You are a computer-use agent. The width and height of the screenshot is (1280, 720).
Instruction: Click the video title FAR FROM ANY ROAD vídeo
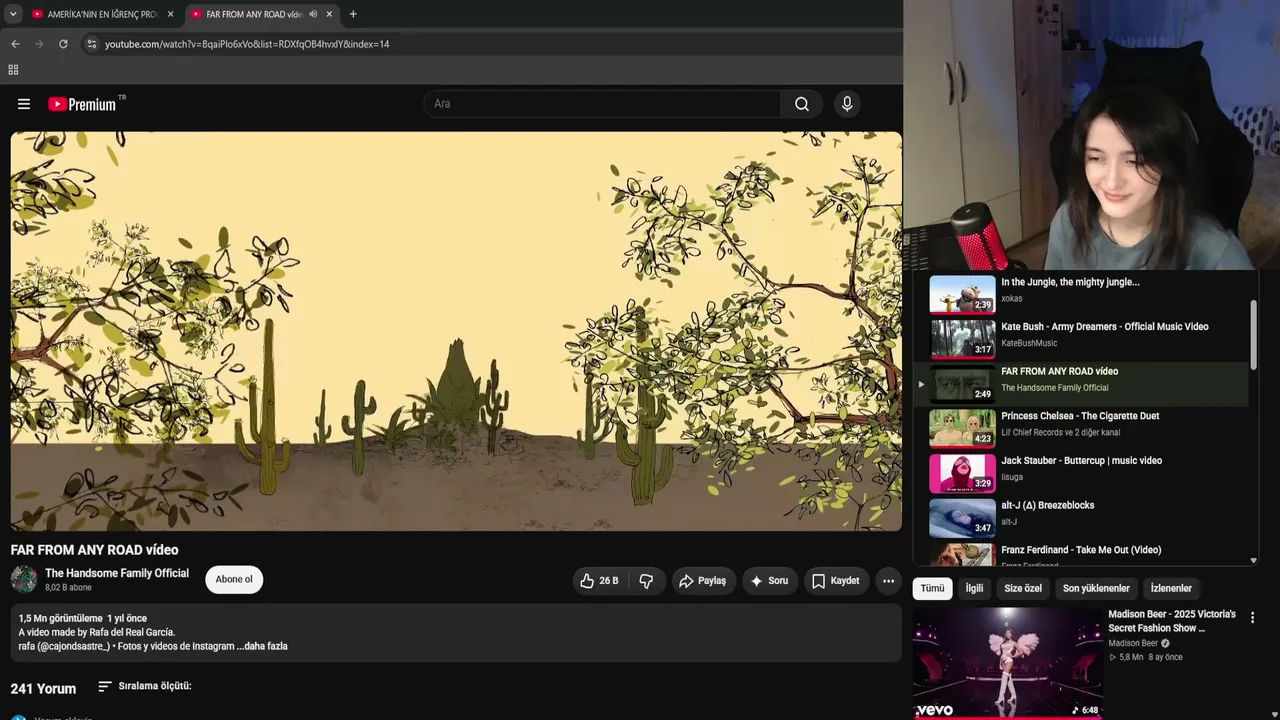click(x=95, y=550)
